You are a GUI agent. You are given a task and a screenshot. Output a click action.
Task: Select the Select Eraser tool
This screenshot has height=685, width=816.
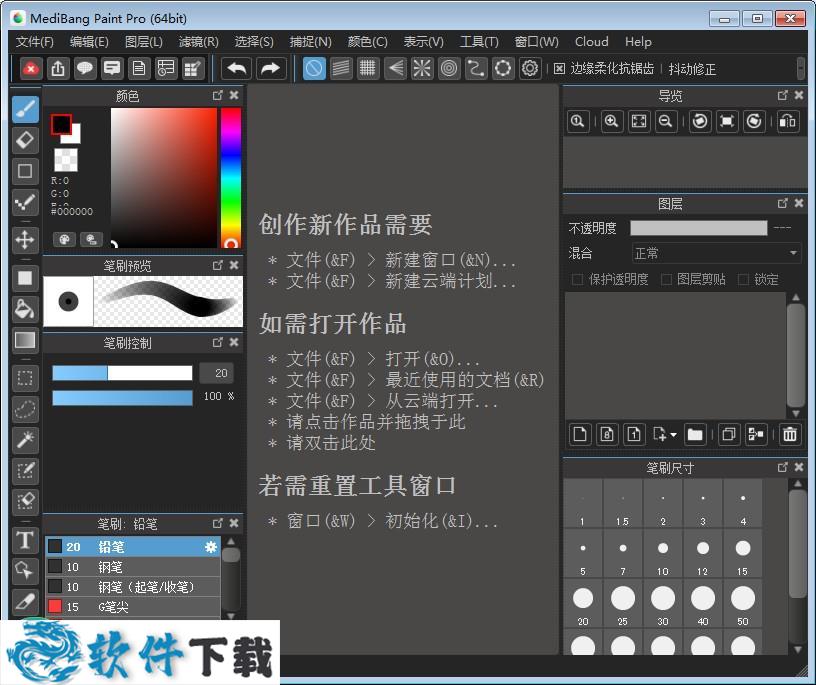tap(25, 502)
